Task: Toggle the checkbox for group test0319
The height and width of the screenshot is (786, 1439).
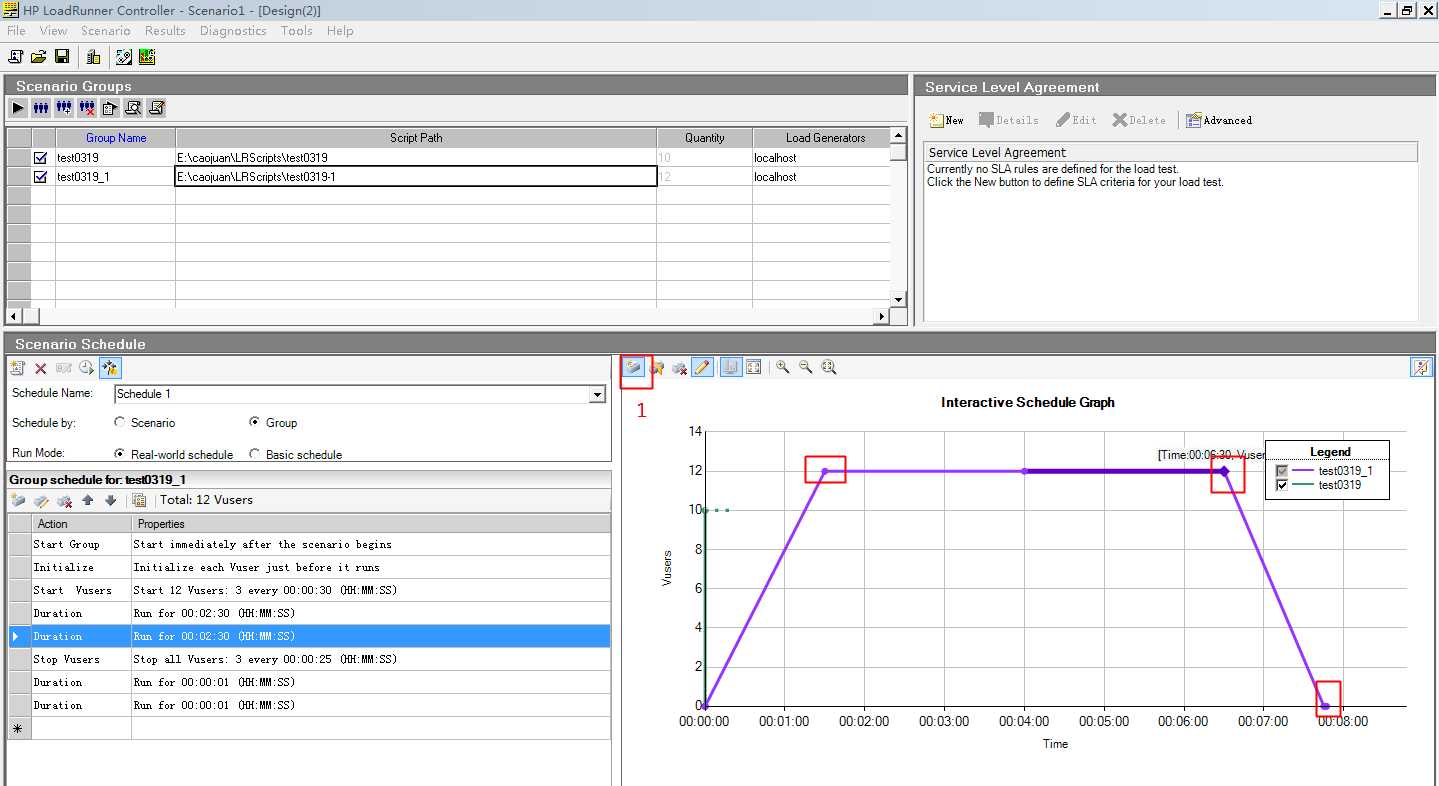Action: click(x=41, y=157)
